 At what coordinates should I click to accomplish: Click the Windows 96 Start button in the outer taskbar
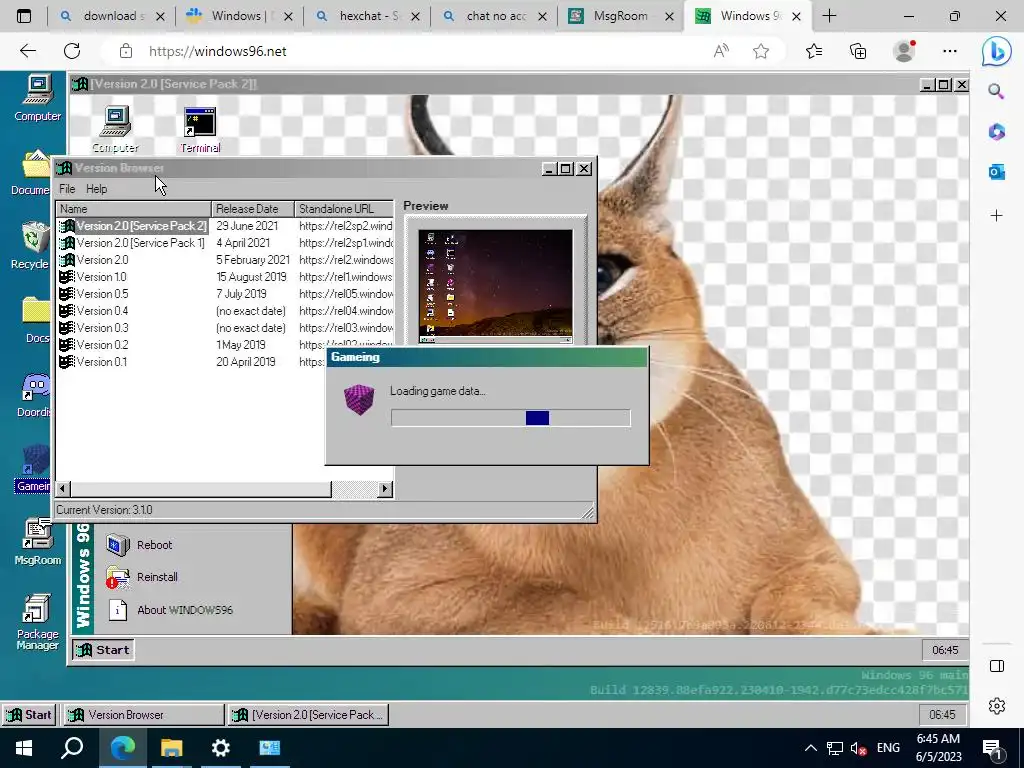pos(29,714)
